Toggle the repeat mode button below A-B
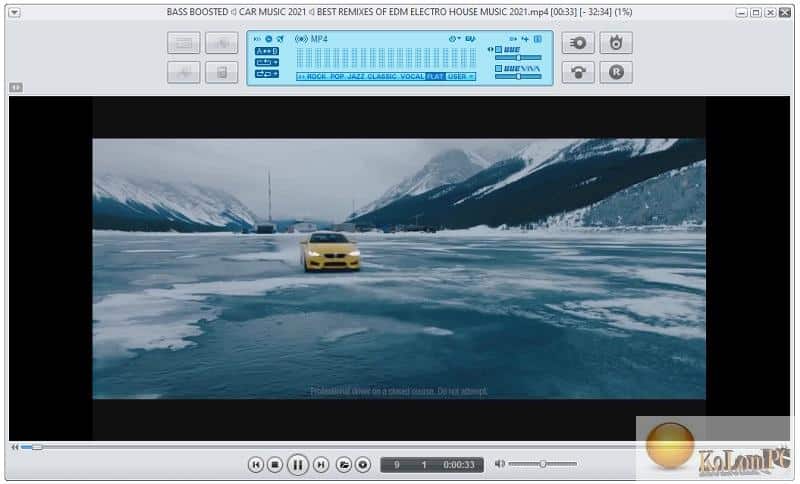The image size is (800, 484). point(267,62)
